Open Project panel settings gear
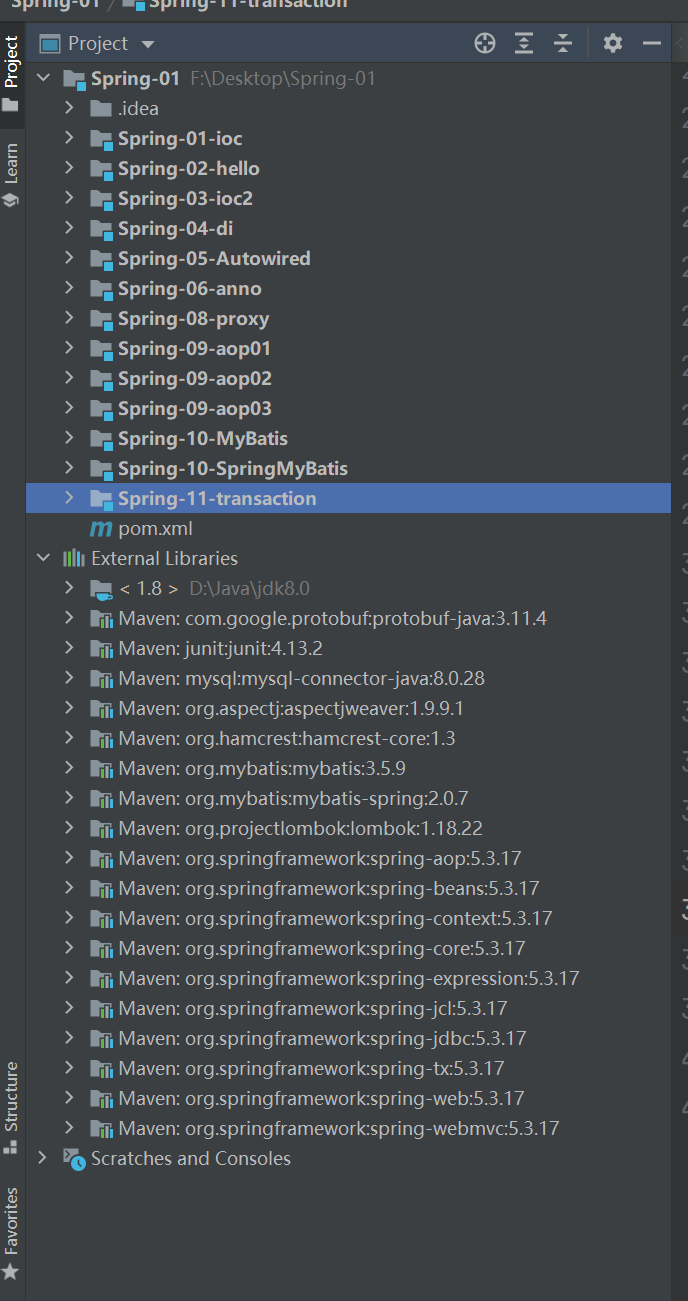This screenshot has height=1301, width=688. 613,43
